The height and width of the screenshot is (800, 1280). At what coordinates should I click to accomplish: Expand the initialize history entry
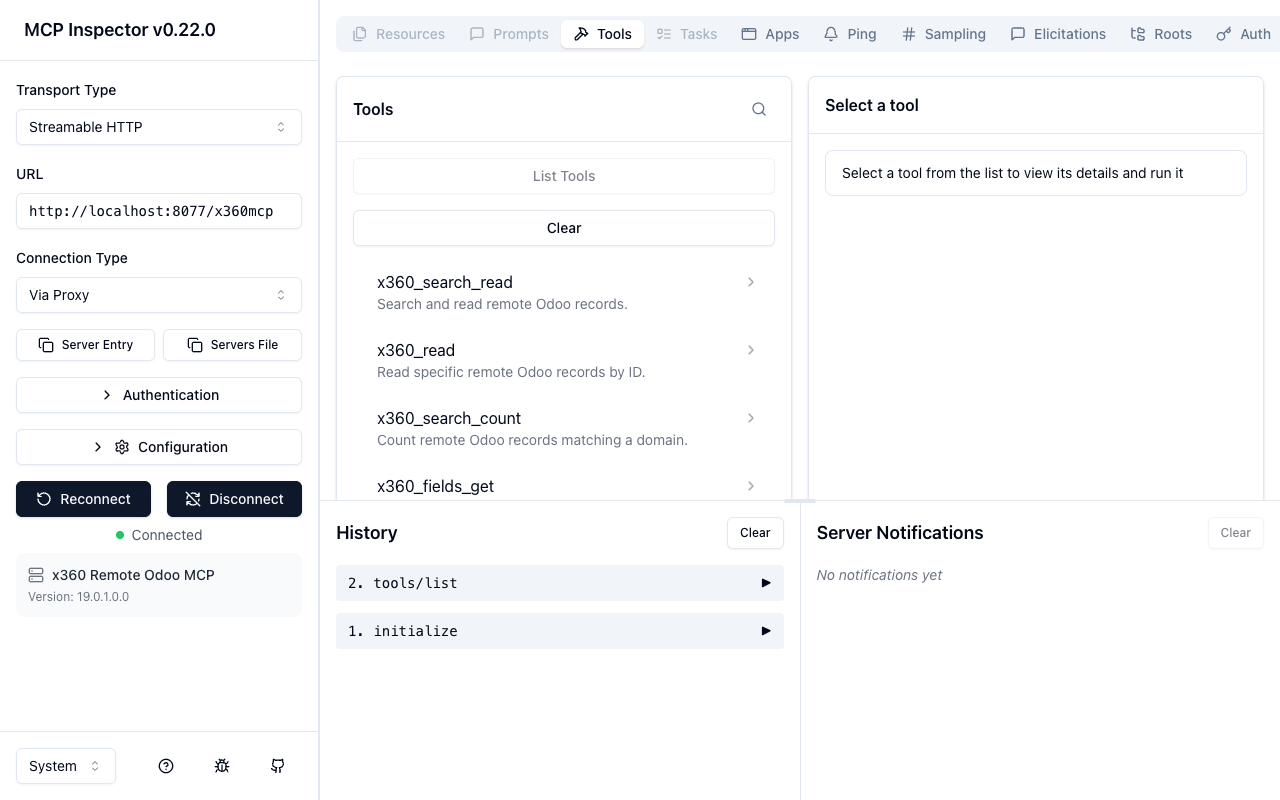560,631
